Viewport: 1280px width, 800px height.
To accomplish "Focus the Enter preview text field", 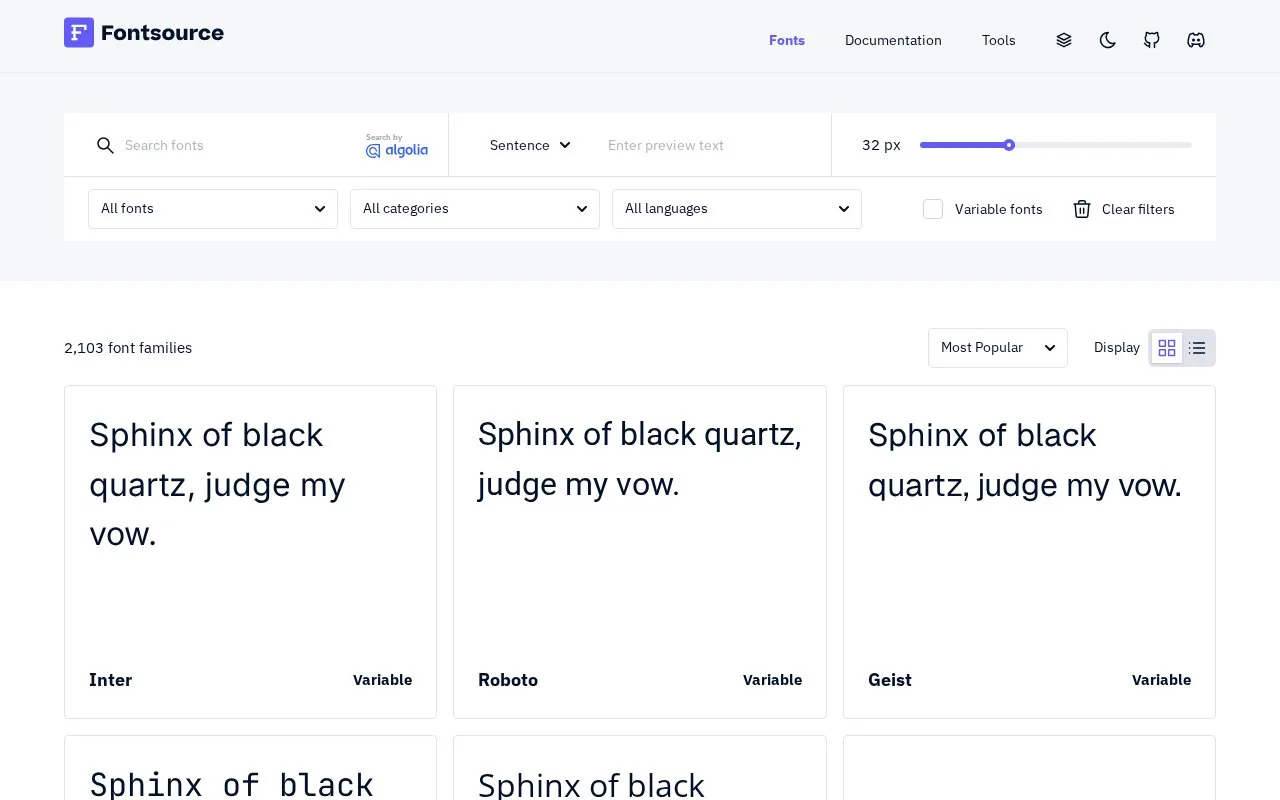I will coord(708,145).
